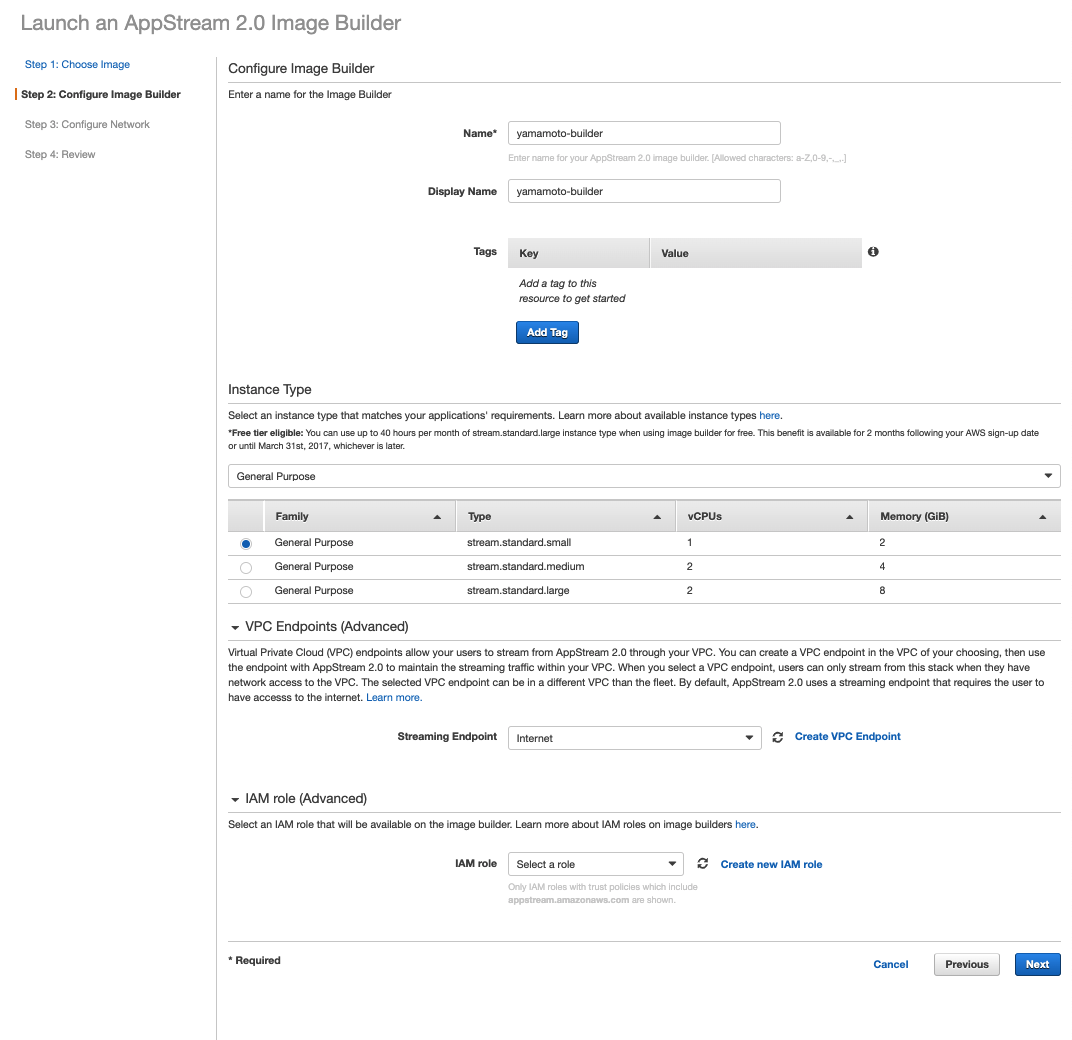Click the Add Tag button
This screenshot has height=1040, width=1072.
(547, 332)
